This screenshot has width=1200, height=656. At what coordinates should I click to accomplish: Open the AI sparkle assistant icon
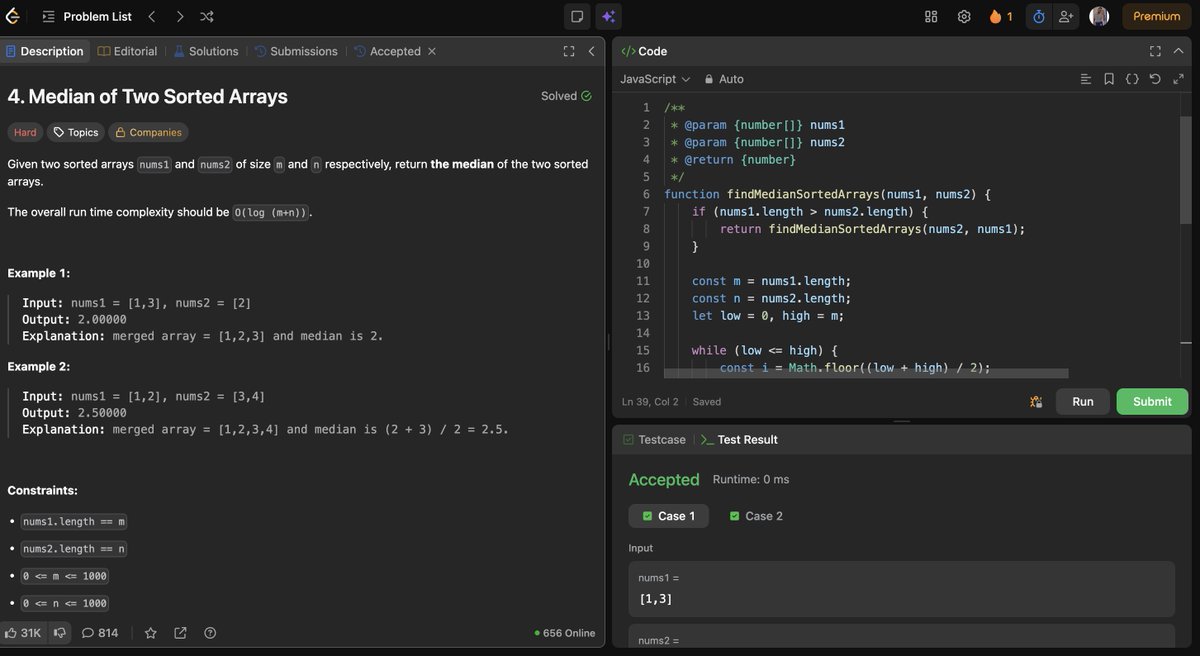pos(608,16)
